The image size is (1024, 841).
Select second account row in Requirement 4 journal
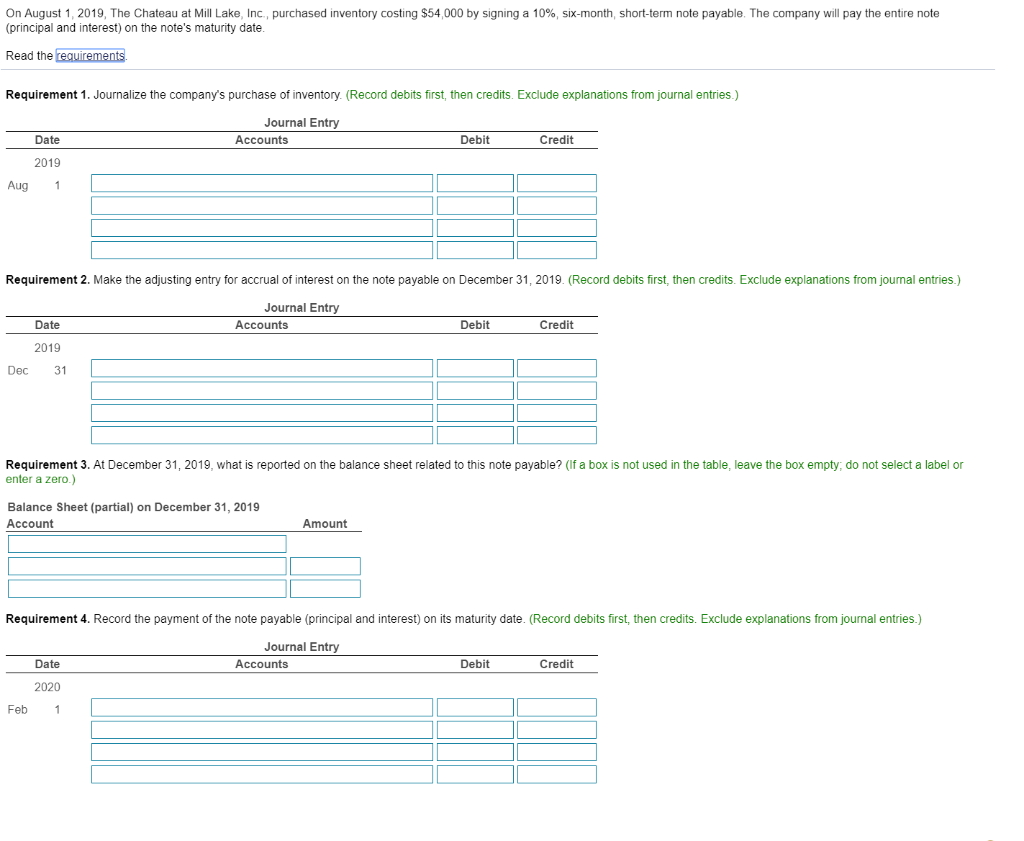[262, 729]
